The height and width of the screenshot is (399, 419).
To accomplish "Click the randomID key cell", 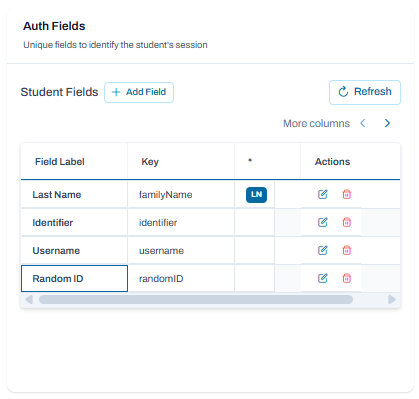I will 181,279.
